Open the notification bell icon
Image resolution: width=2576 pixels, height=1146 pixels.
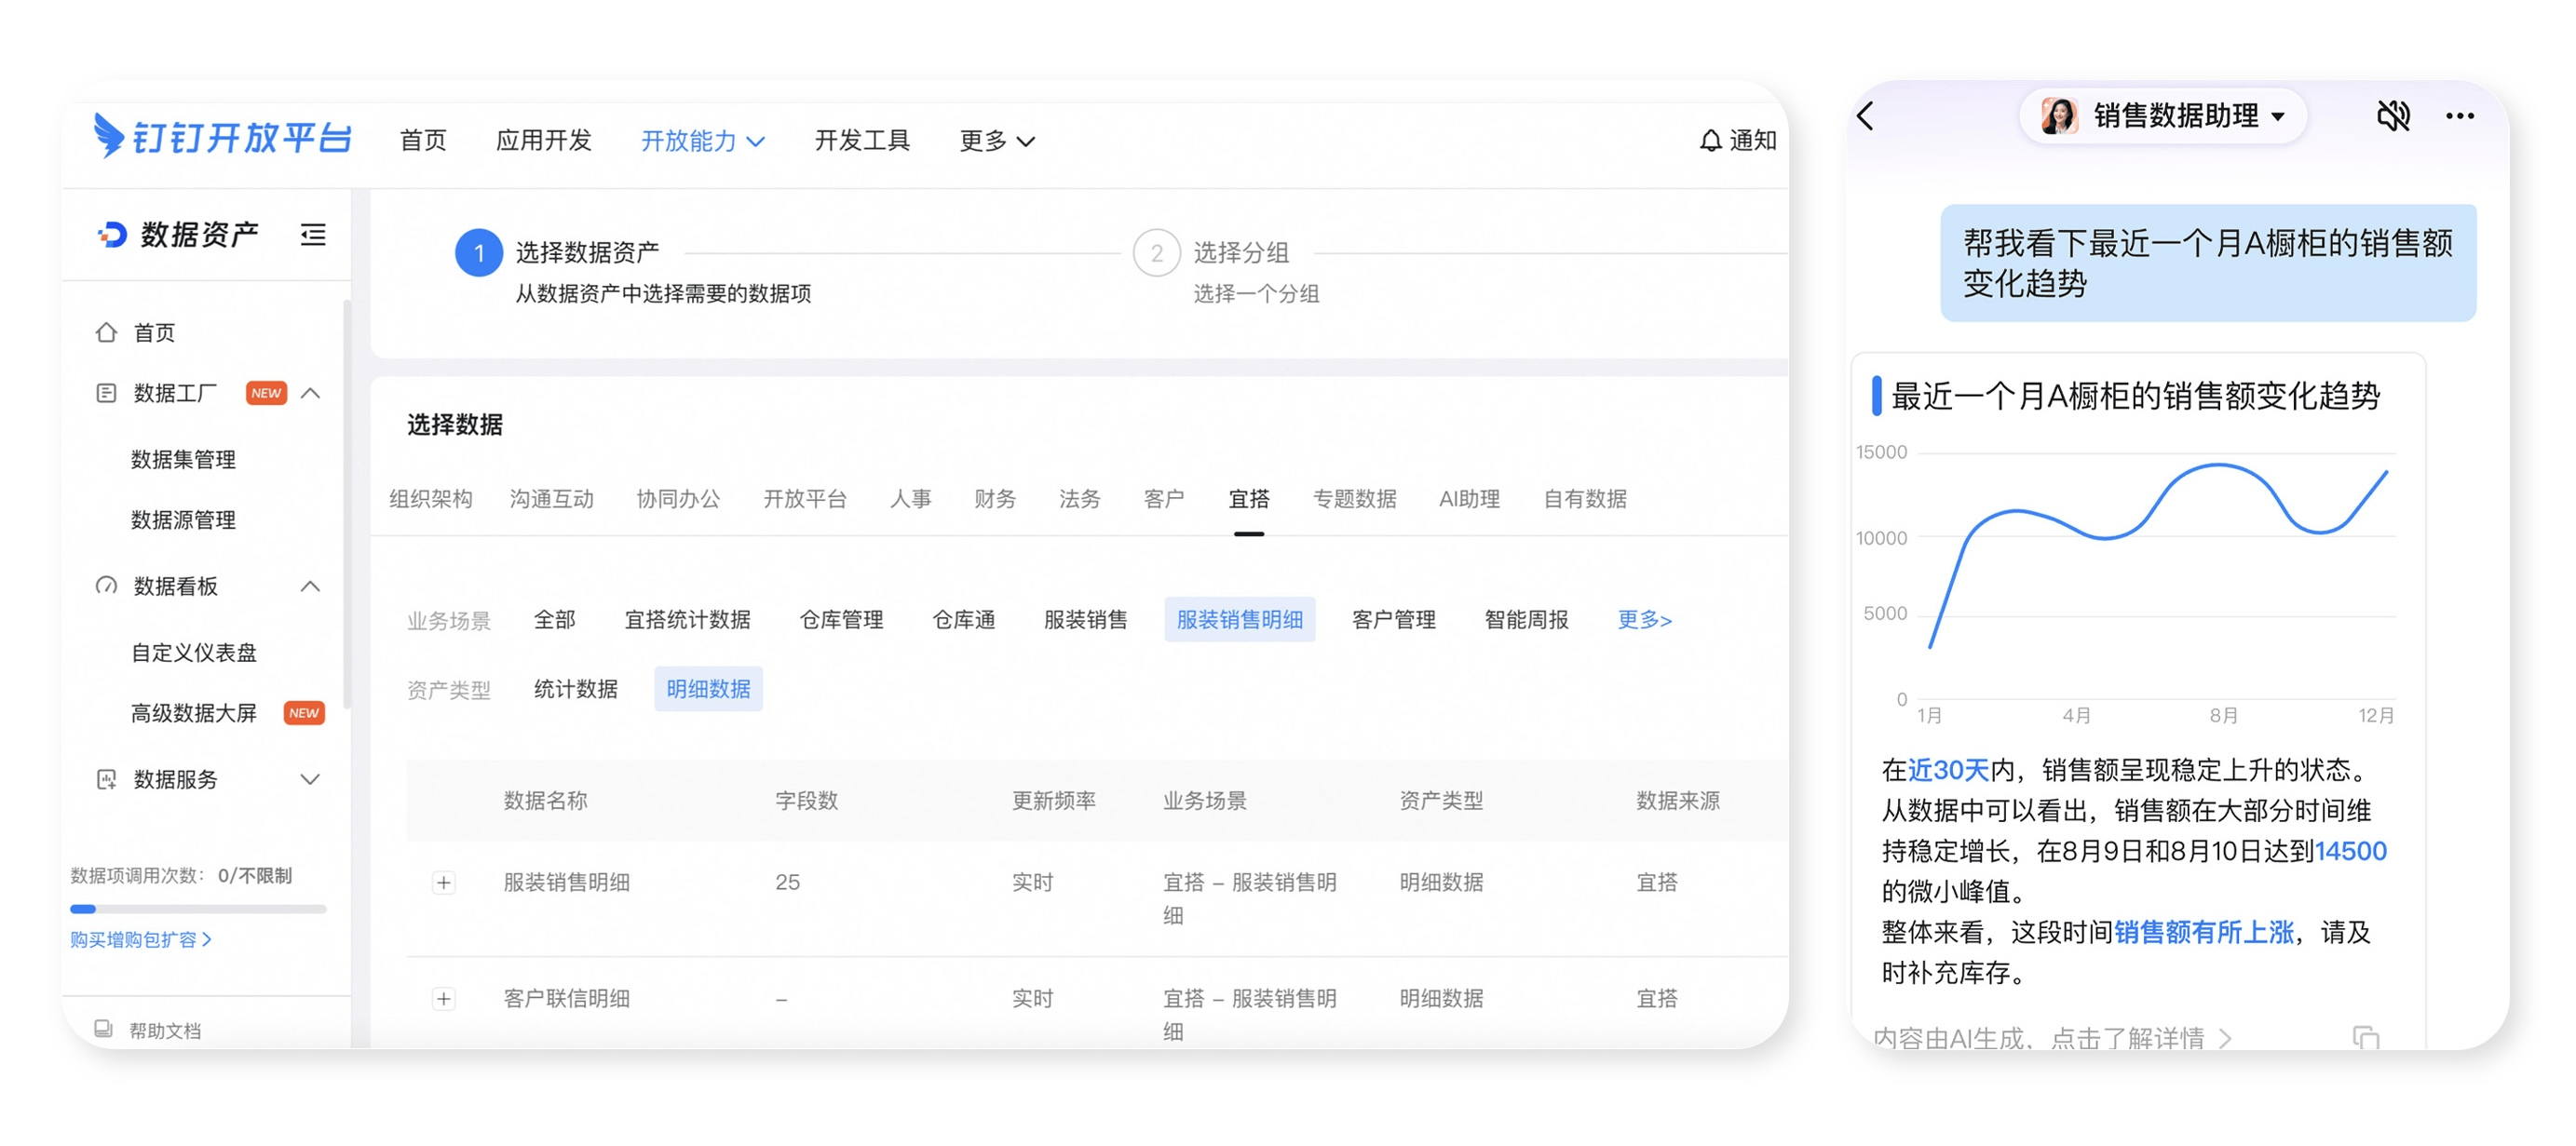pos(1710,141)
